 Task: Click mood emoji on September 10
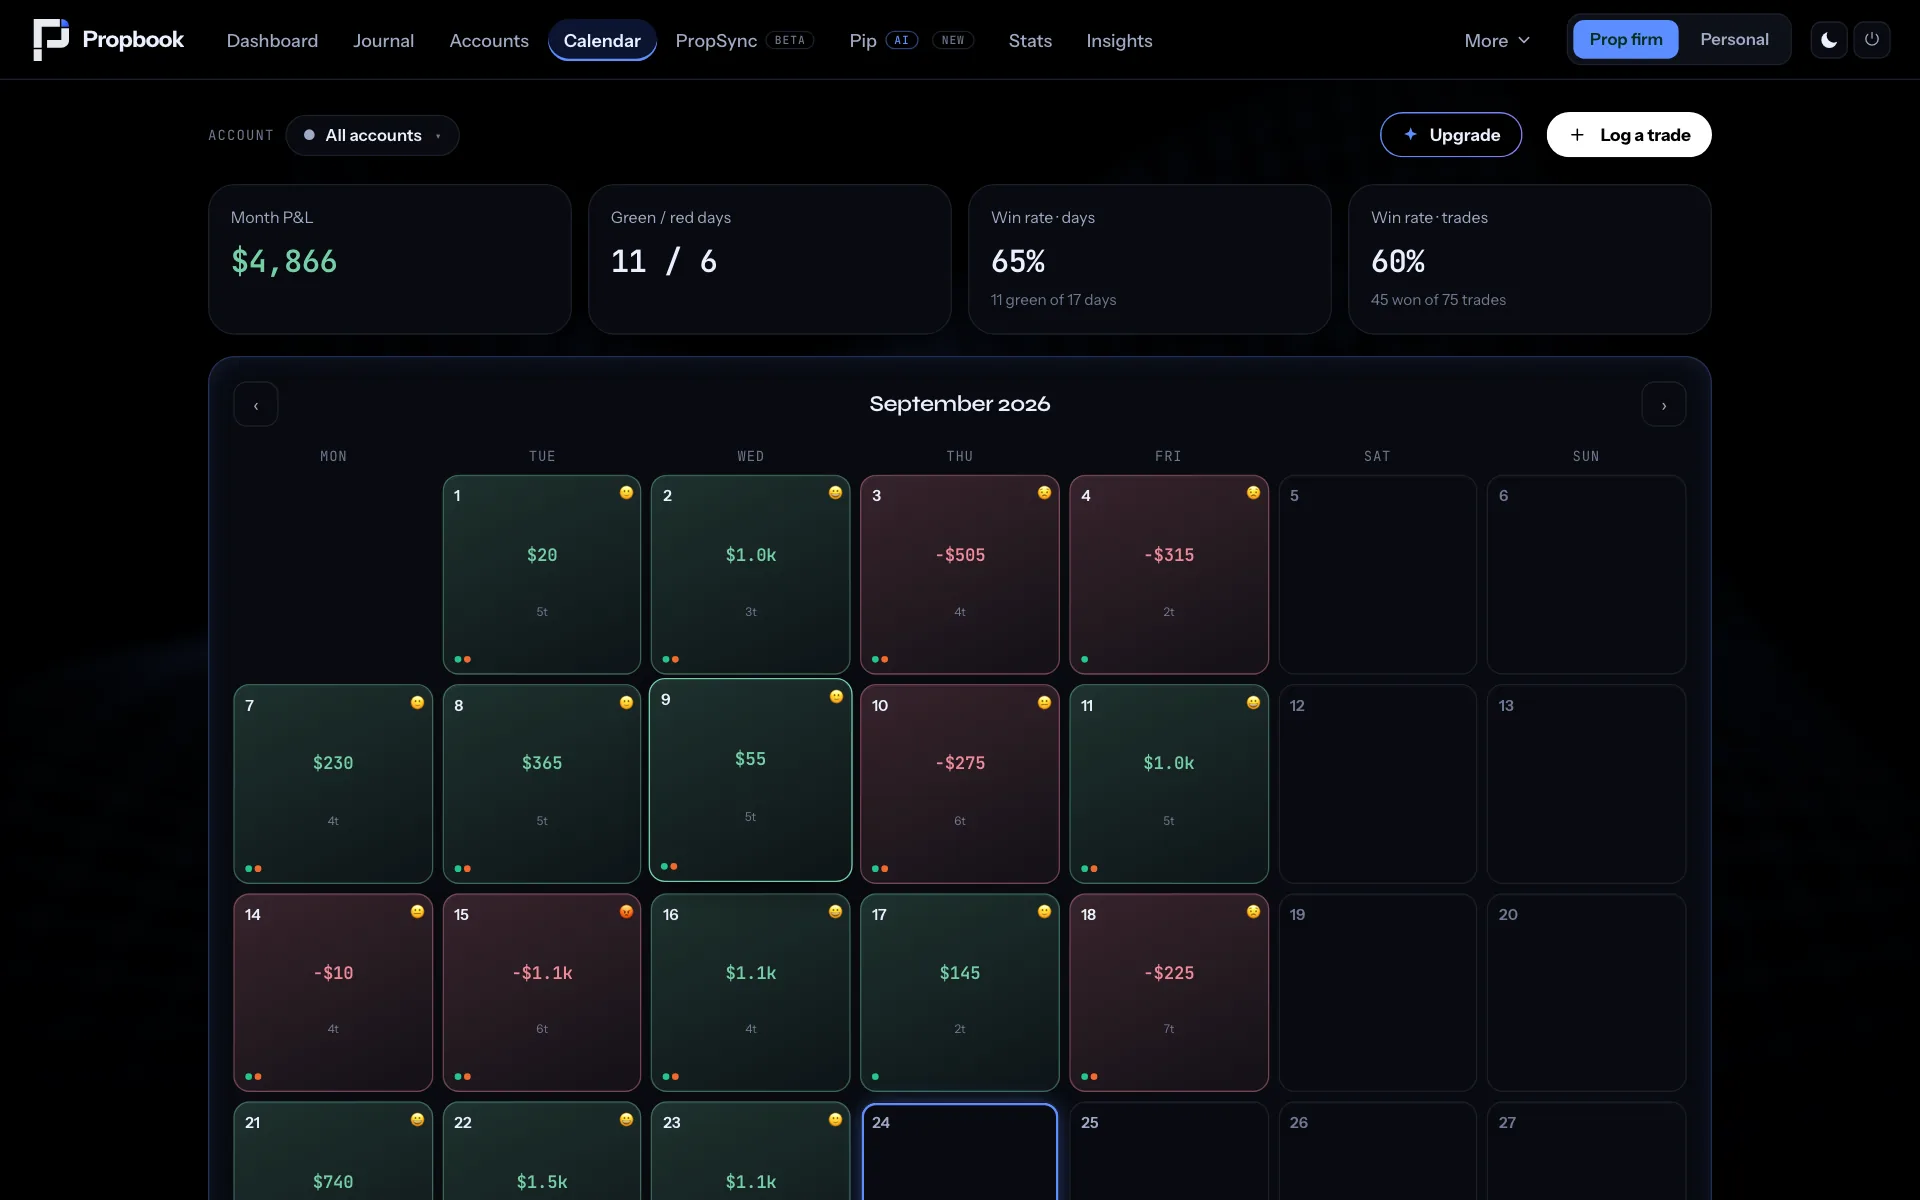(1044, 703)
